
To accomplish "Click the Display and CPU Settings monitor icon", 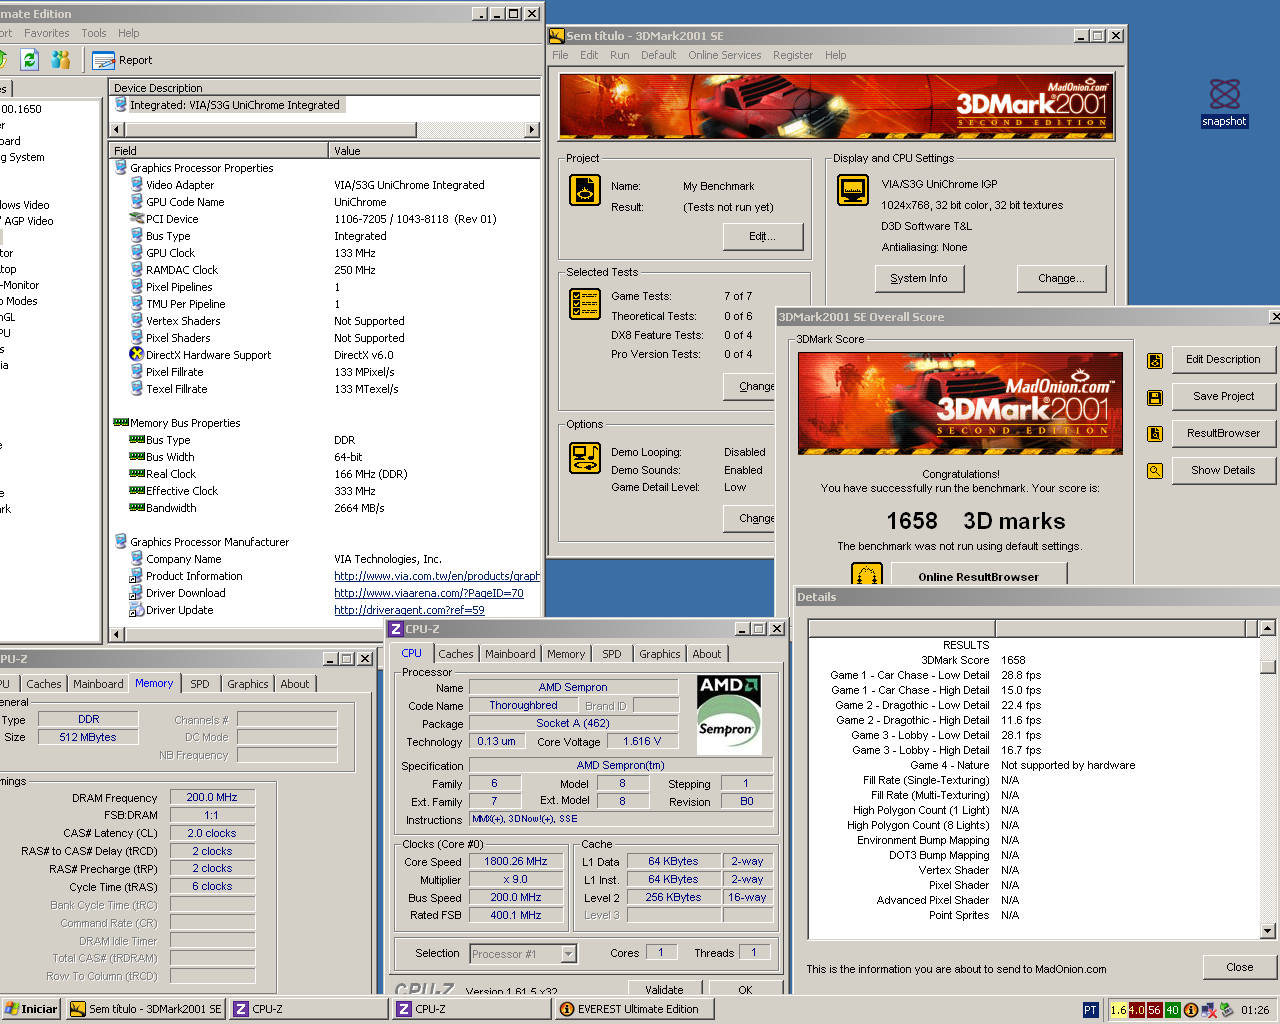I will pos(853,190).
